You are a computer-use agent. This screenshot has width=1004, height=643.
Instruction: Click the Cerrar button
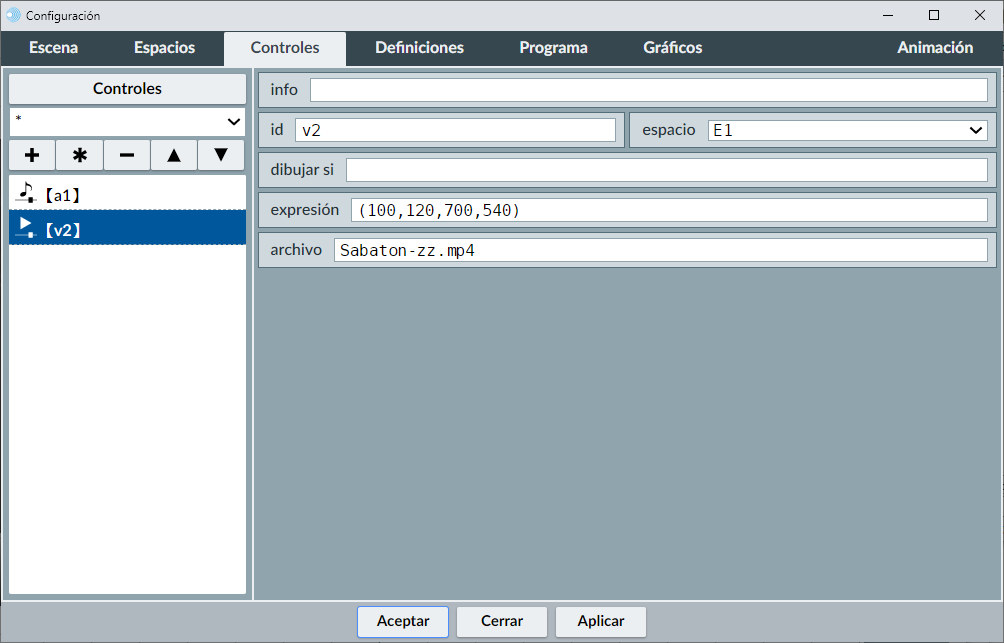(x=501, y=621)
